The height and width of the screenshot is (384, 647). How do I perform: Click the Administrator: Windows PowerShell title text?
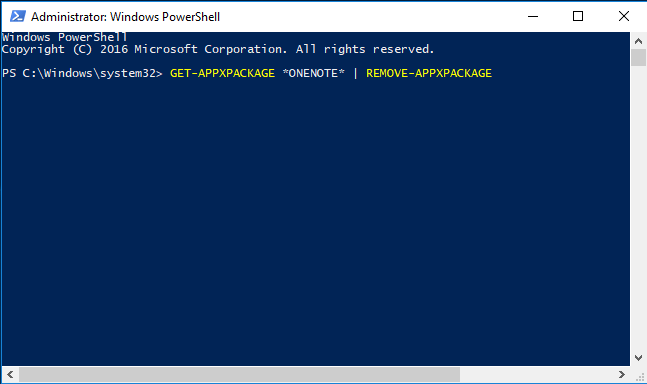tap(125, 17)
